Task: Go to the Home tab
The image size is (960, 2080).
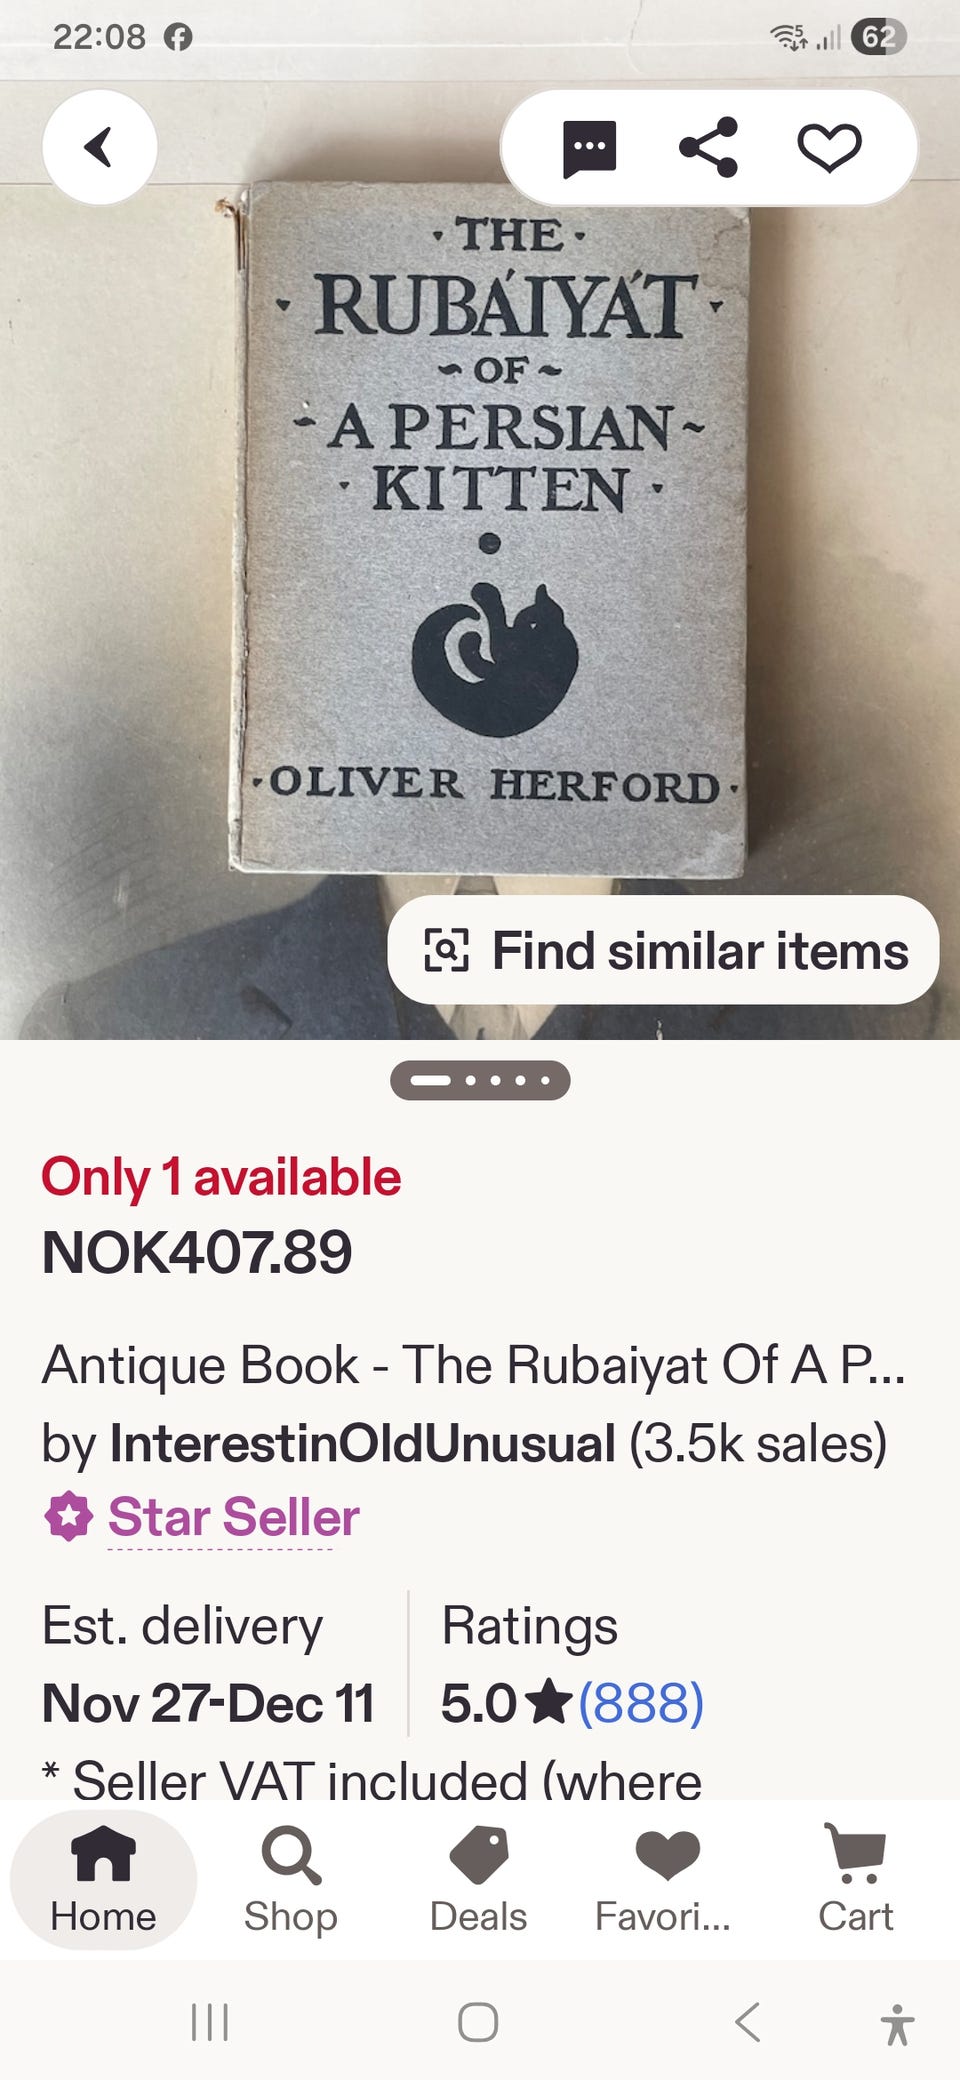Action: coord(103,1879)
